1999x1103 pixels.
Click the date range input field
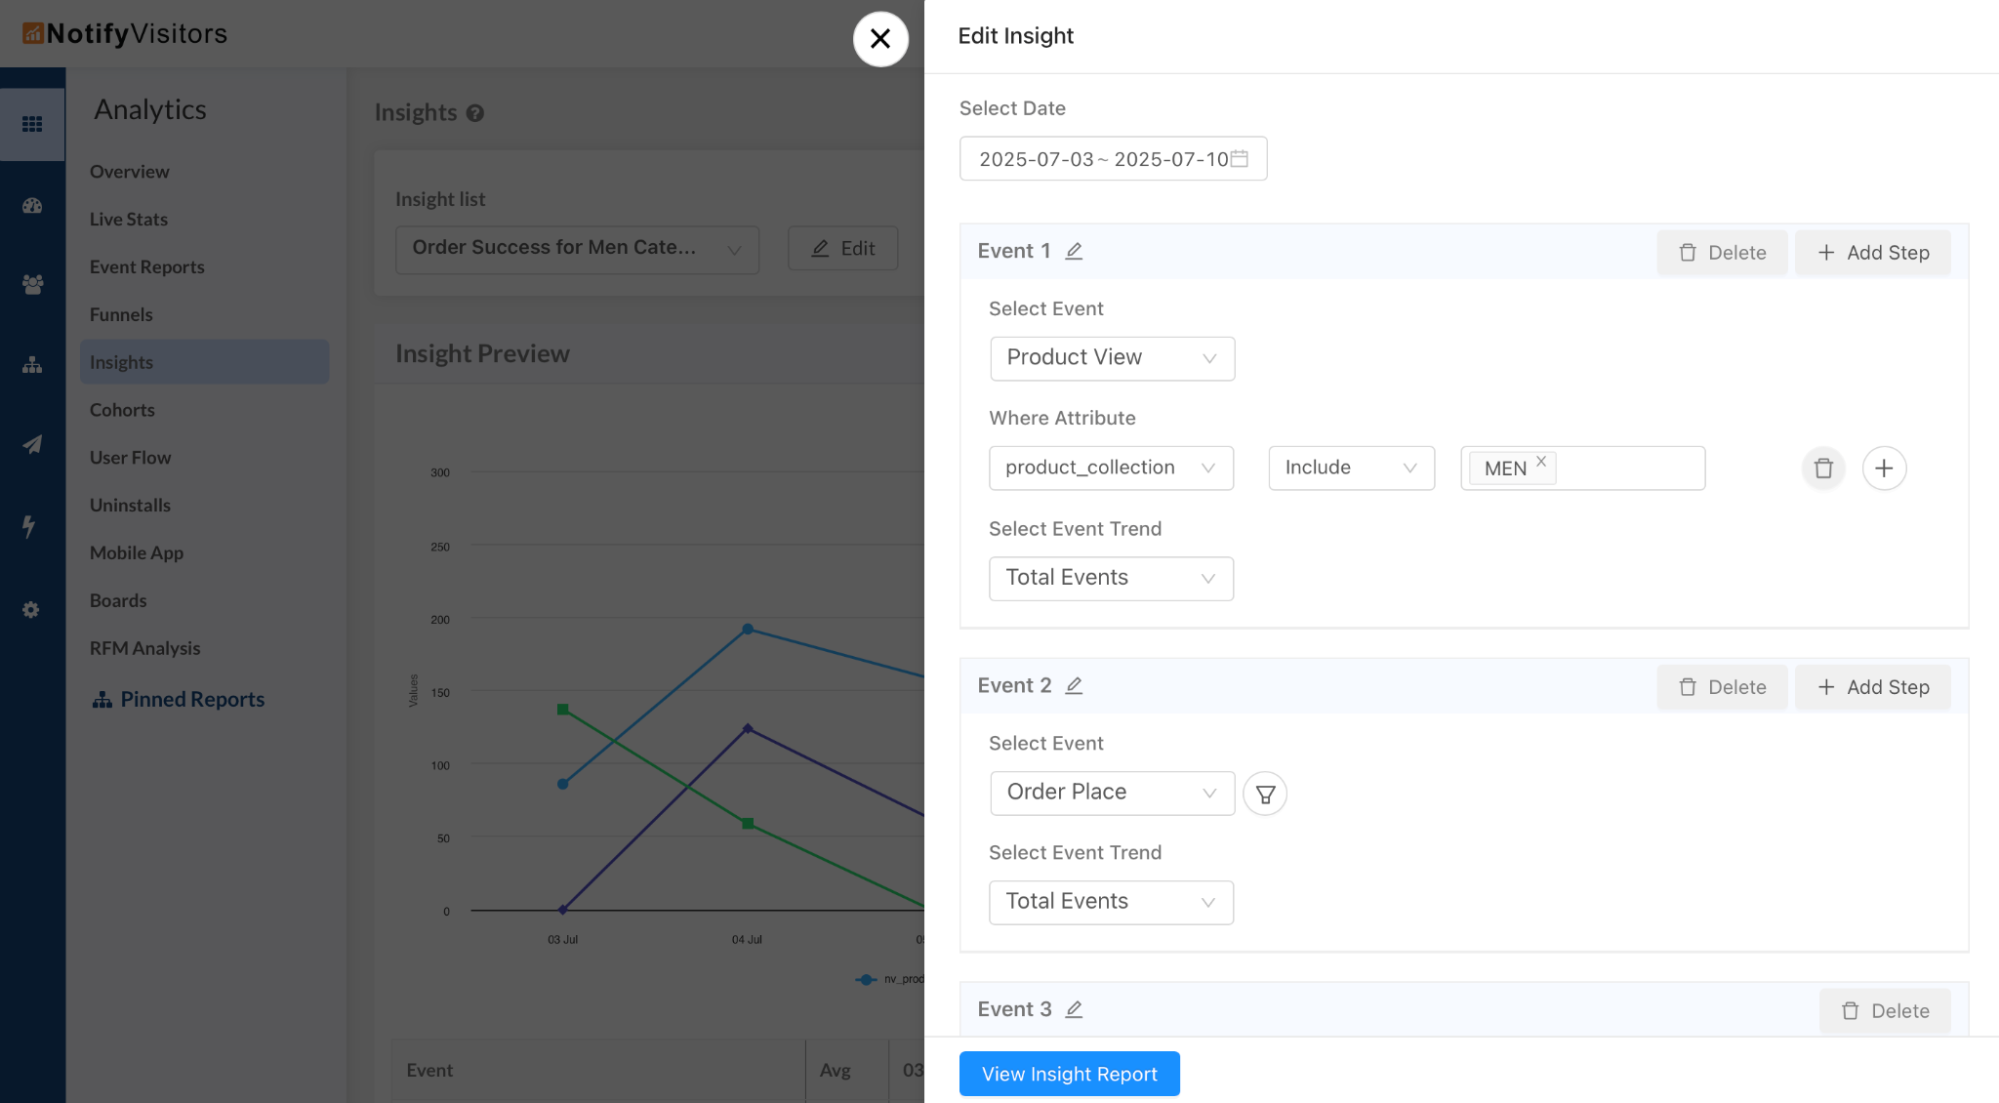[1113, 159]
